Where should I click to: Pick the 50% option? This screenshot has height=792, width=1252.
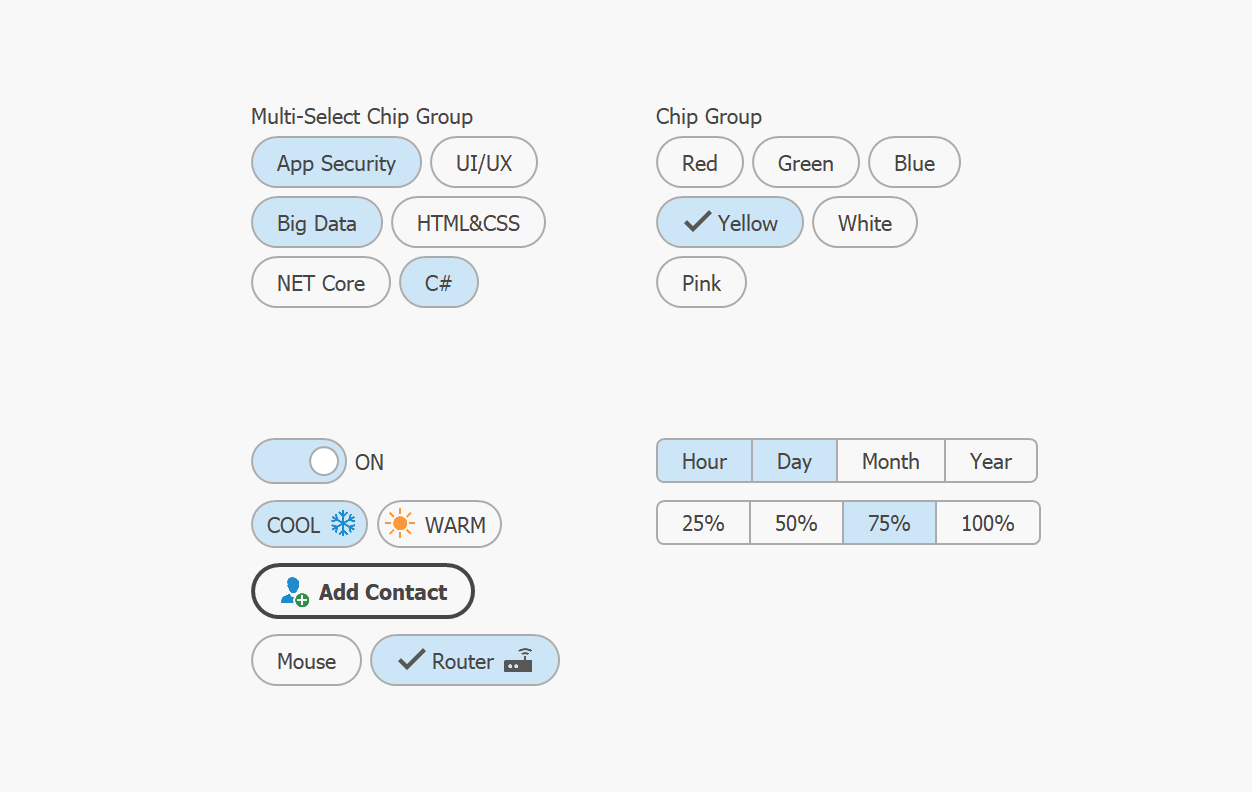coord(796,523)
